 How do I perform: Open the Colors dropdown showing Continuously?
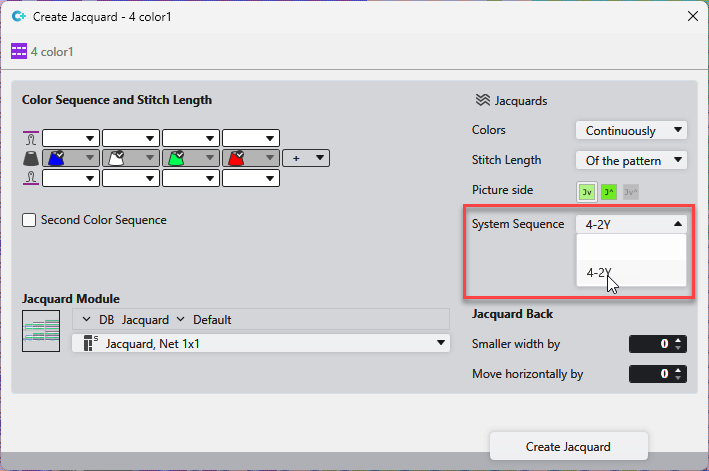pyautogui.click(x=631, y=130)
